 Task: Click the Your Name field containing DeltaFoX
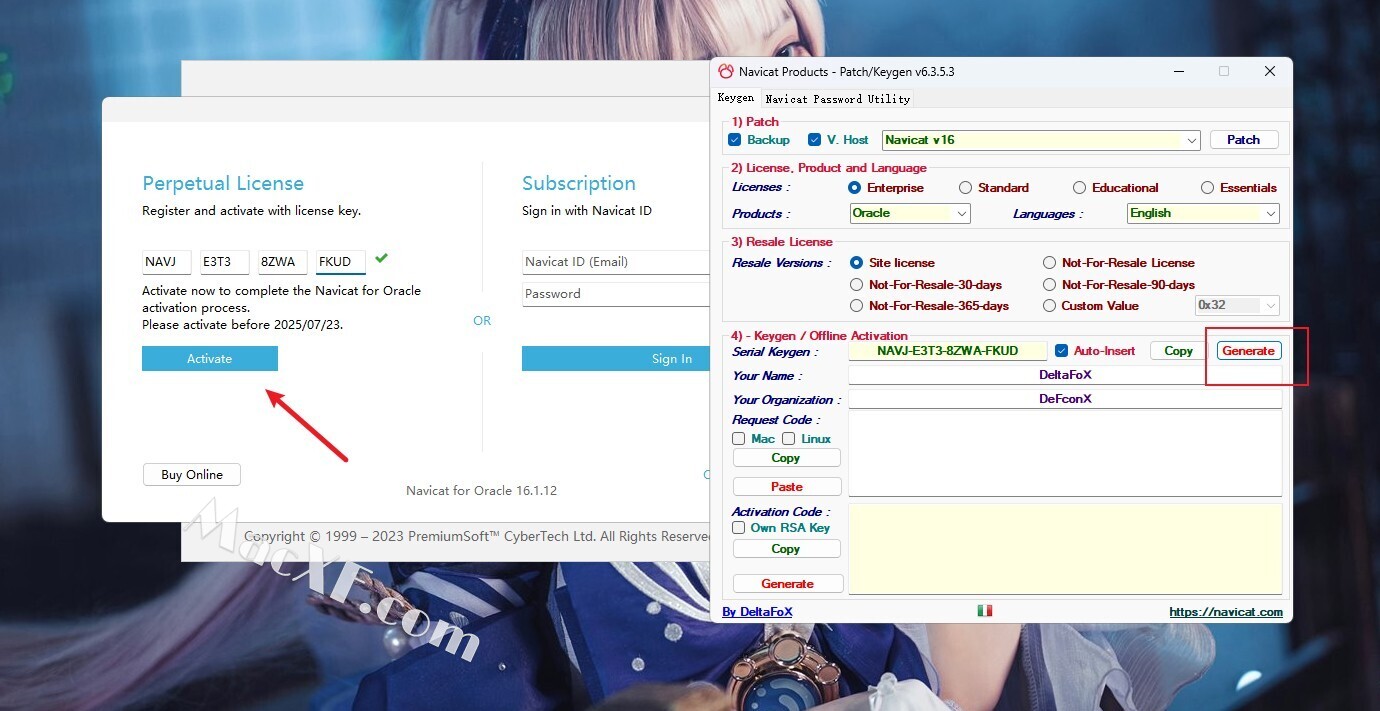point(1065,375)
